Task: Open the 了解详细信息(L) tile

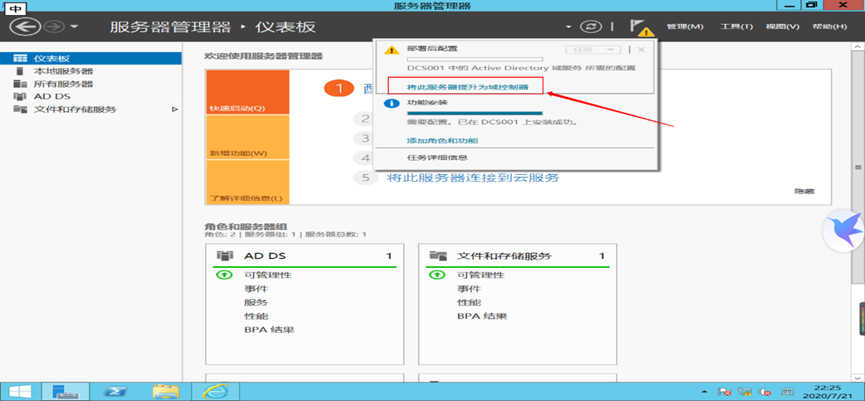Action: click(x=247, y=182)
